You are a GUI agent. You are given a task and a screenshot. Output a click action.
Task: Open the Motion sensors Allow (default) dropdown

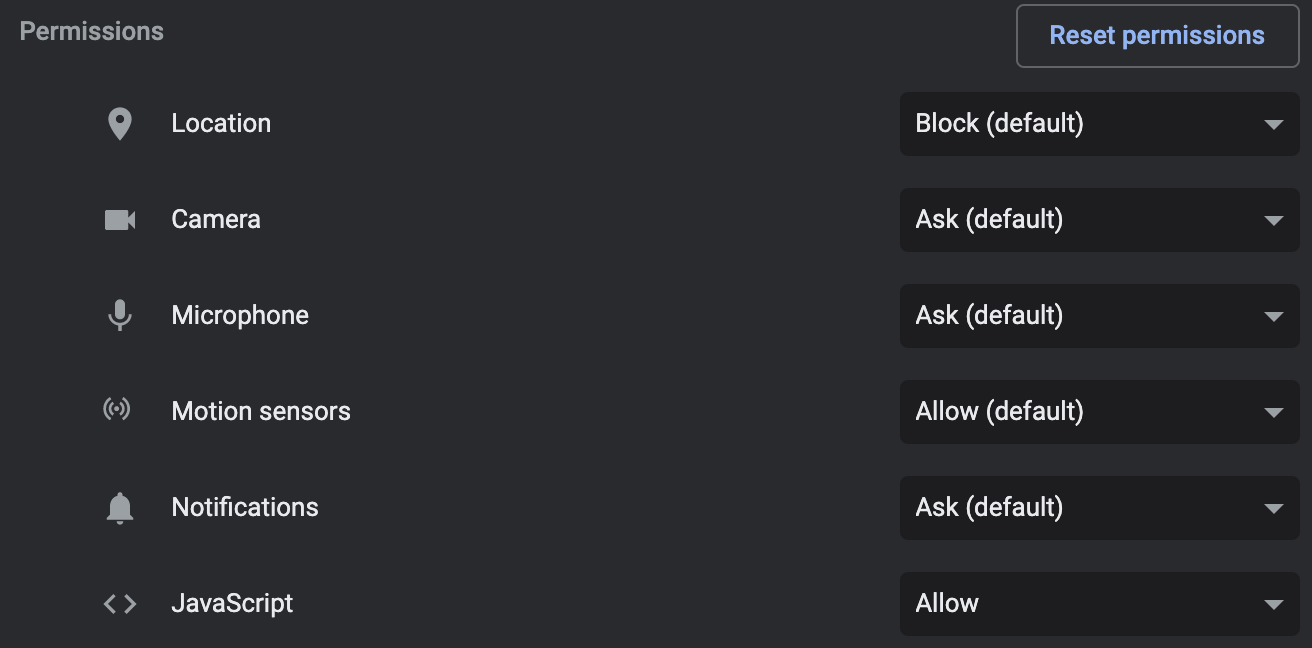pyautogui.click(x=1100, y=412)
